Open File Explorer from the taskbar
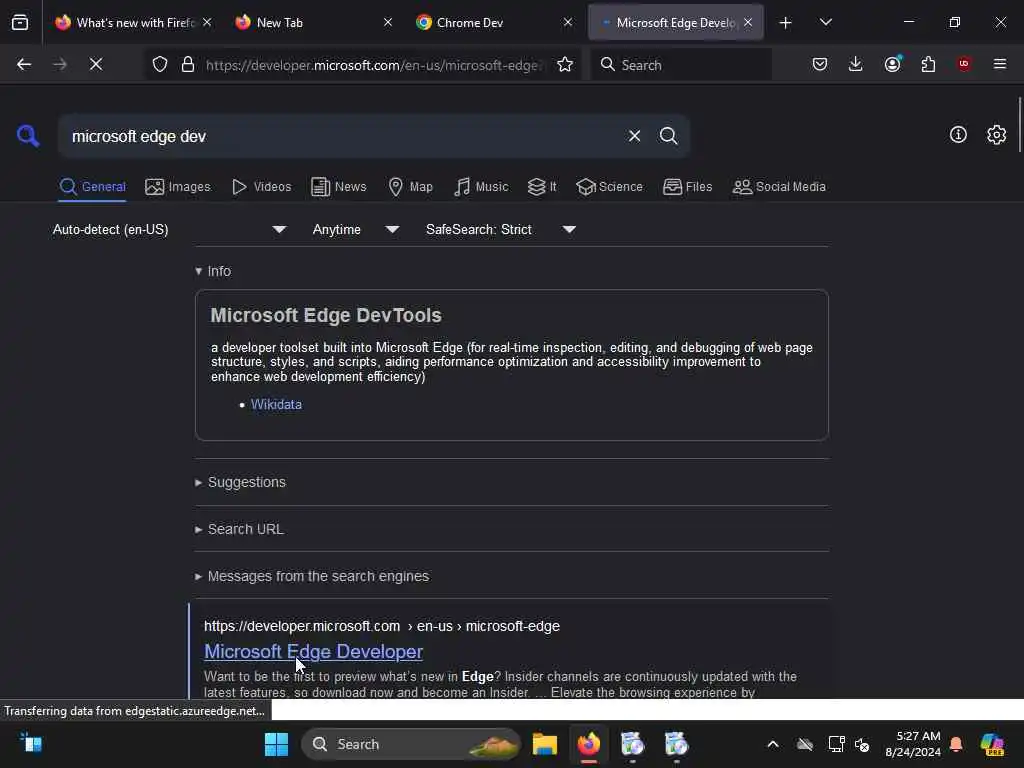 pyautogui.click(x=545, y=744)
